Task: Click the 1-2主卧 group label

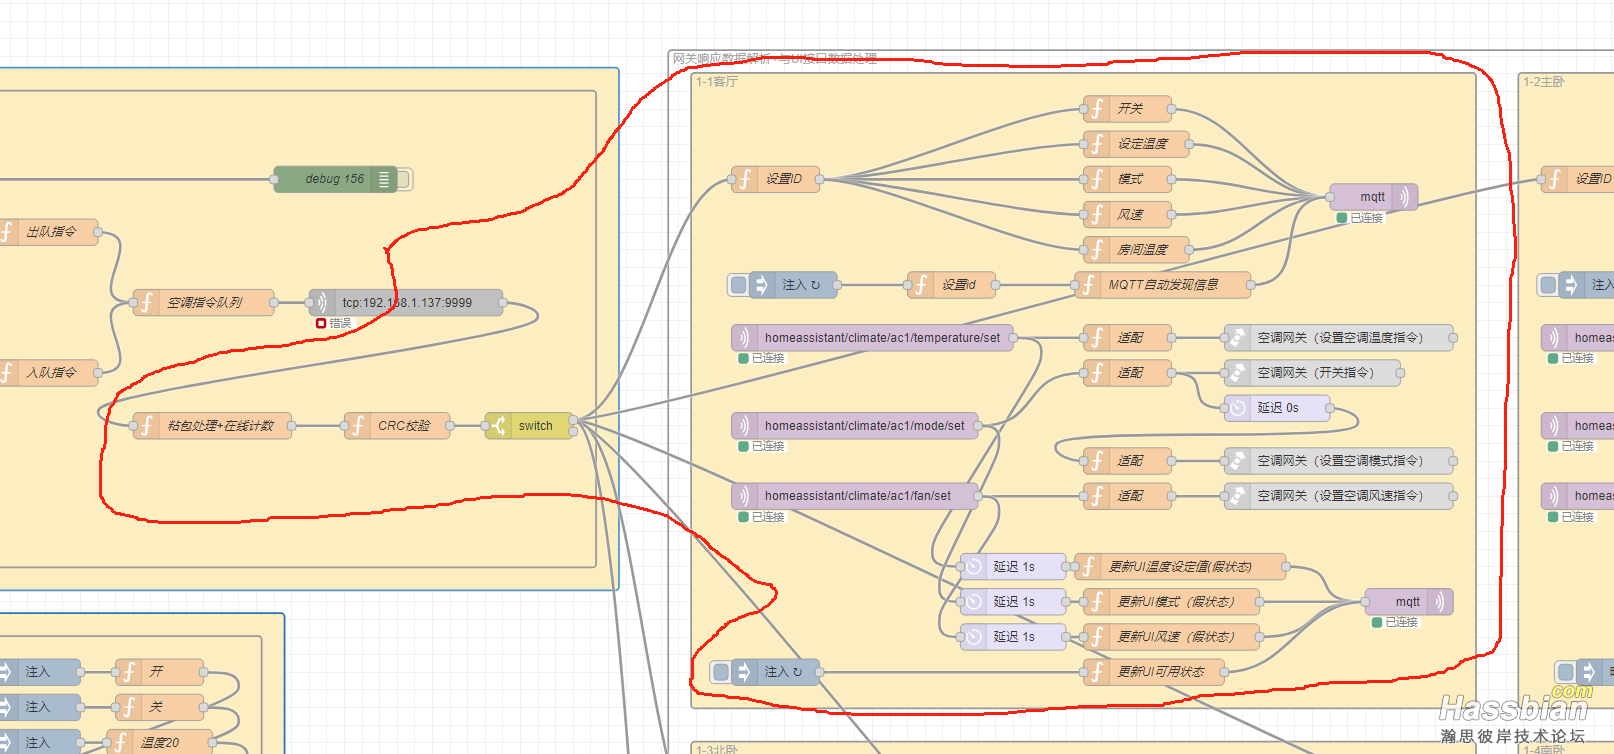Action: click(x=1544, y=82)
